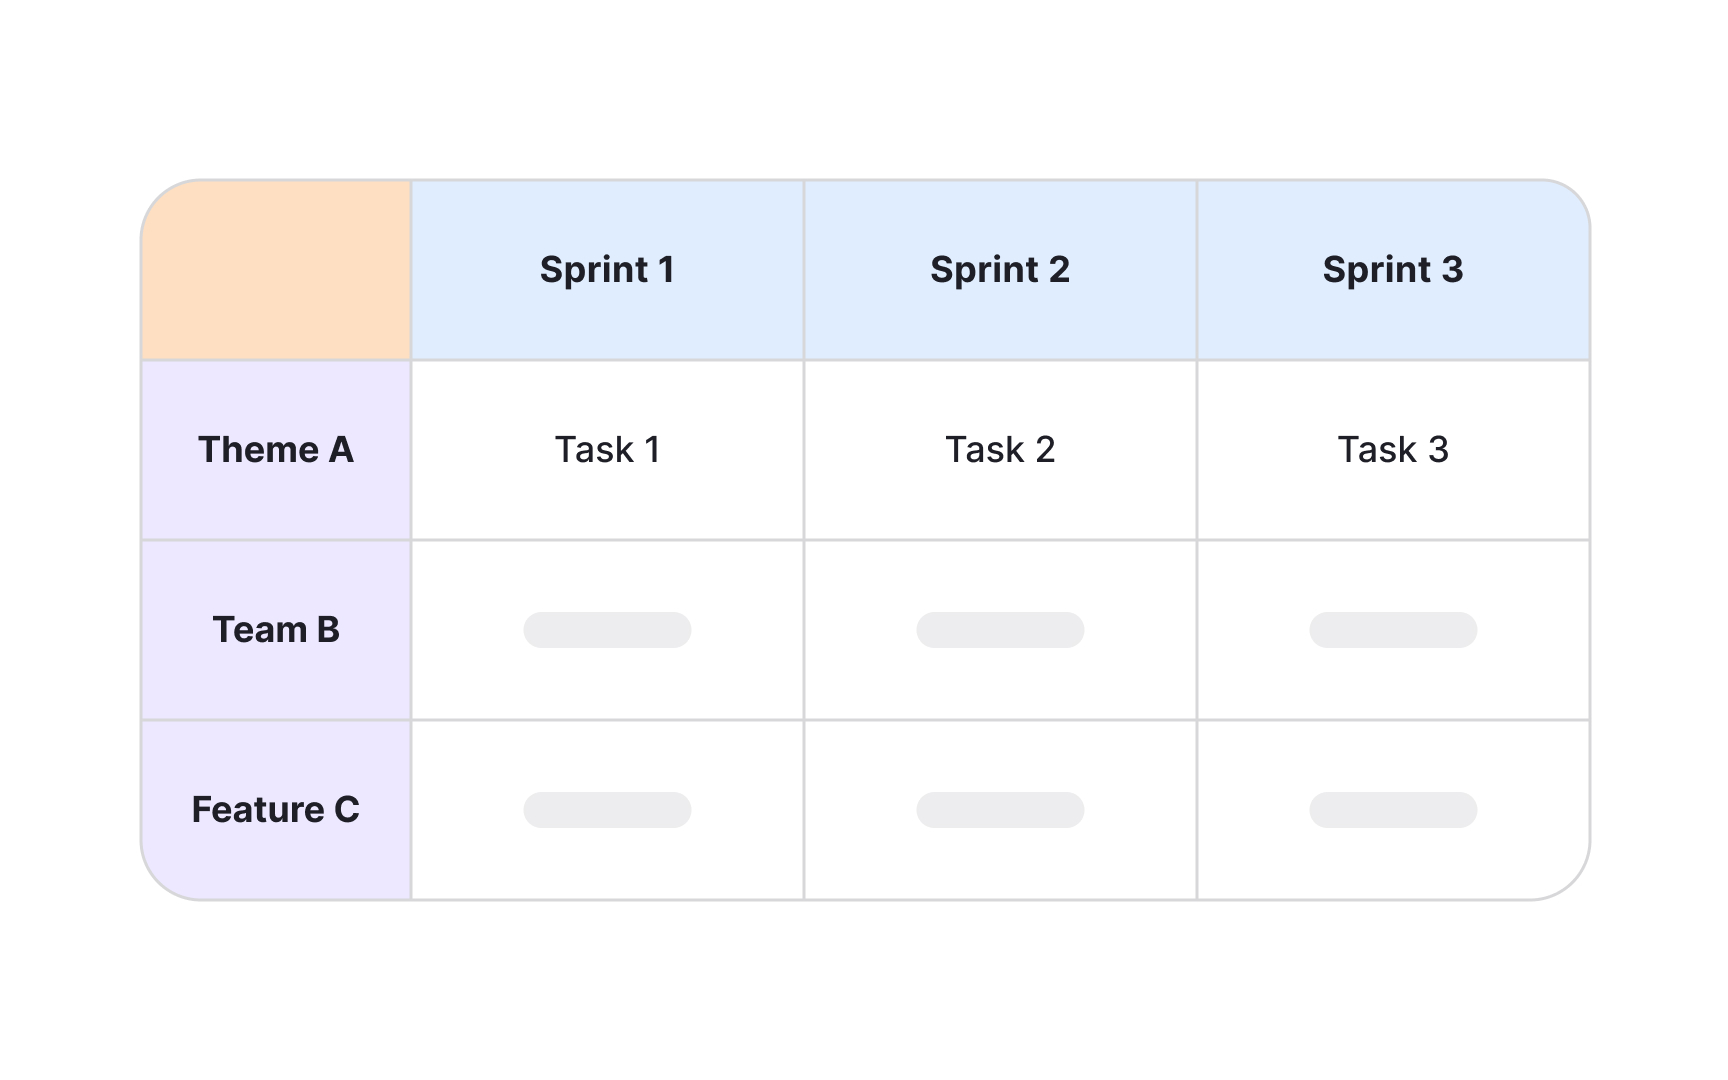Select Feature C placeholder under Sprint 2

tap(1000, 810)
